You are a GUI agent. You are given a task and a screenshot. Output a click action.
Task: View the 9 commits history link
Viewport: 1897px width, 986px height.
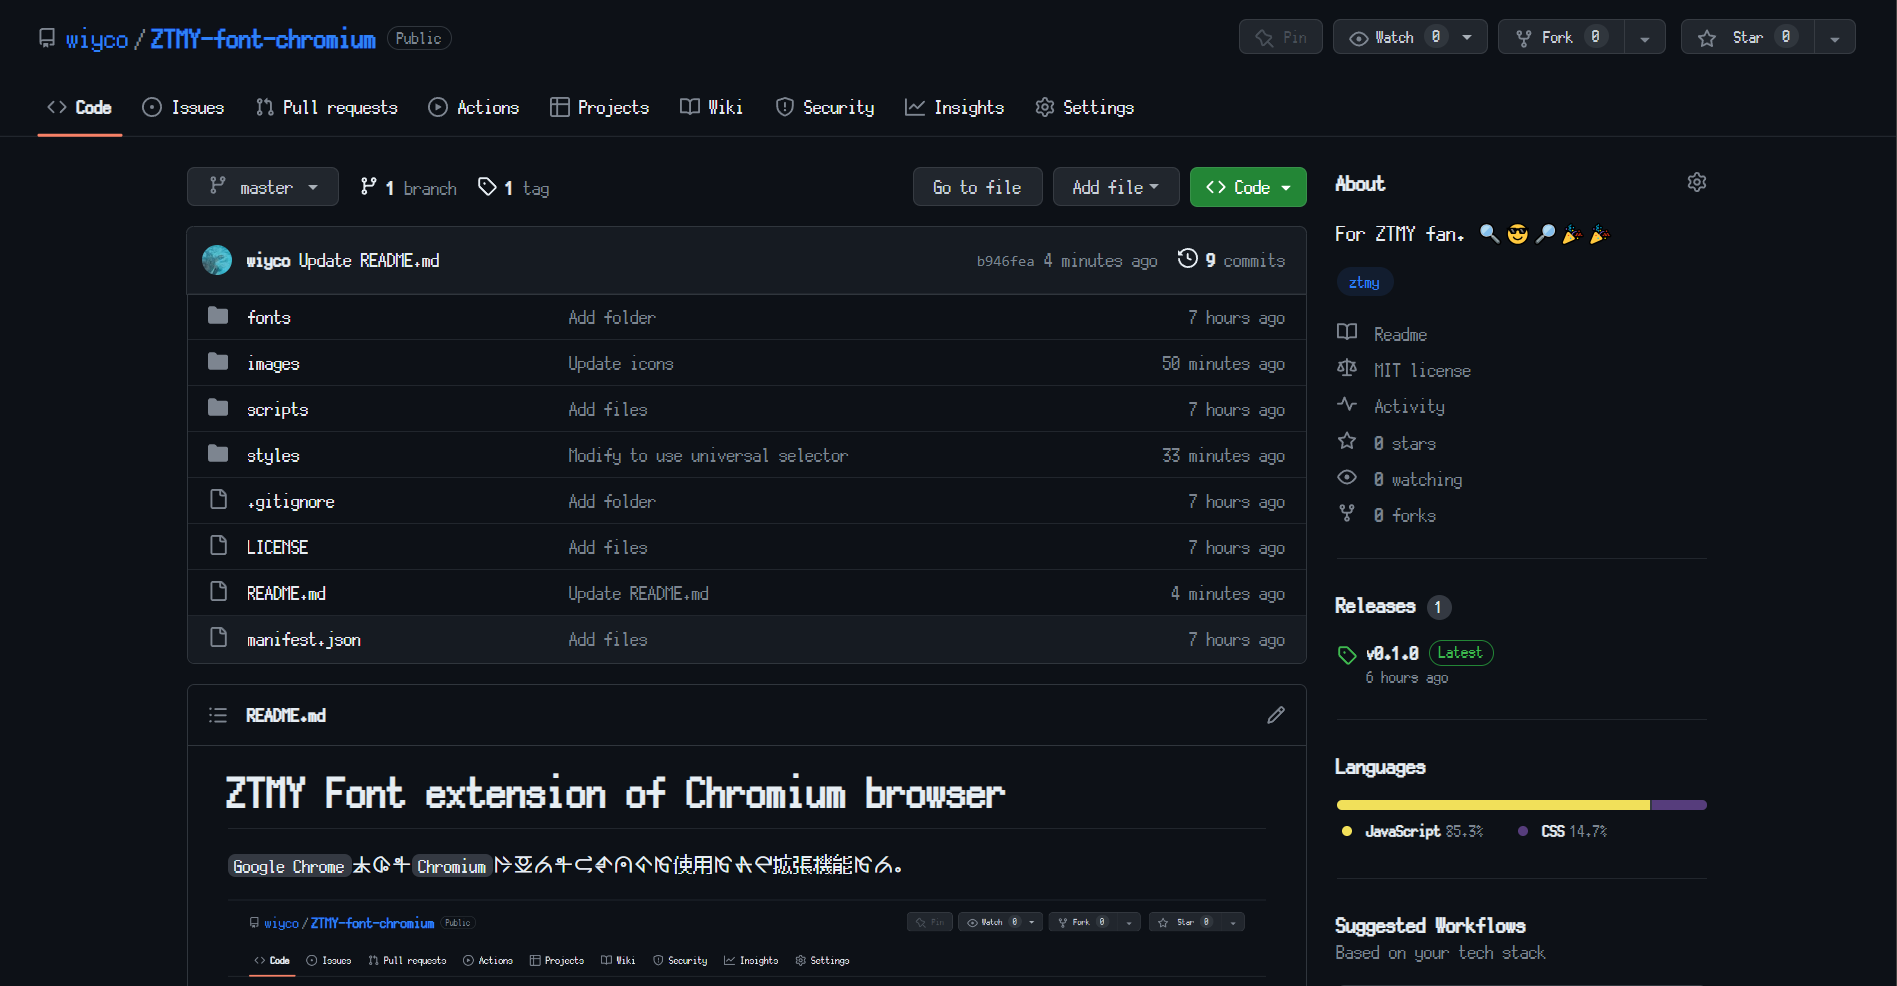tap(1232, 260)
